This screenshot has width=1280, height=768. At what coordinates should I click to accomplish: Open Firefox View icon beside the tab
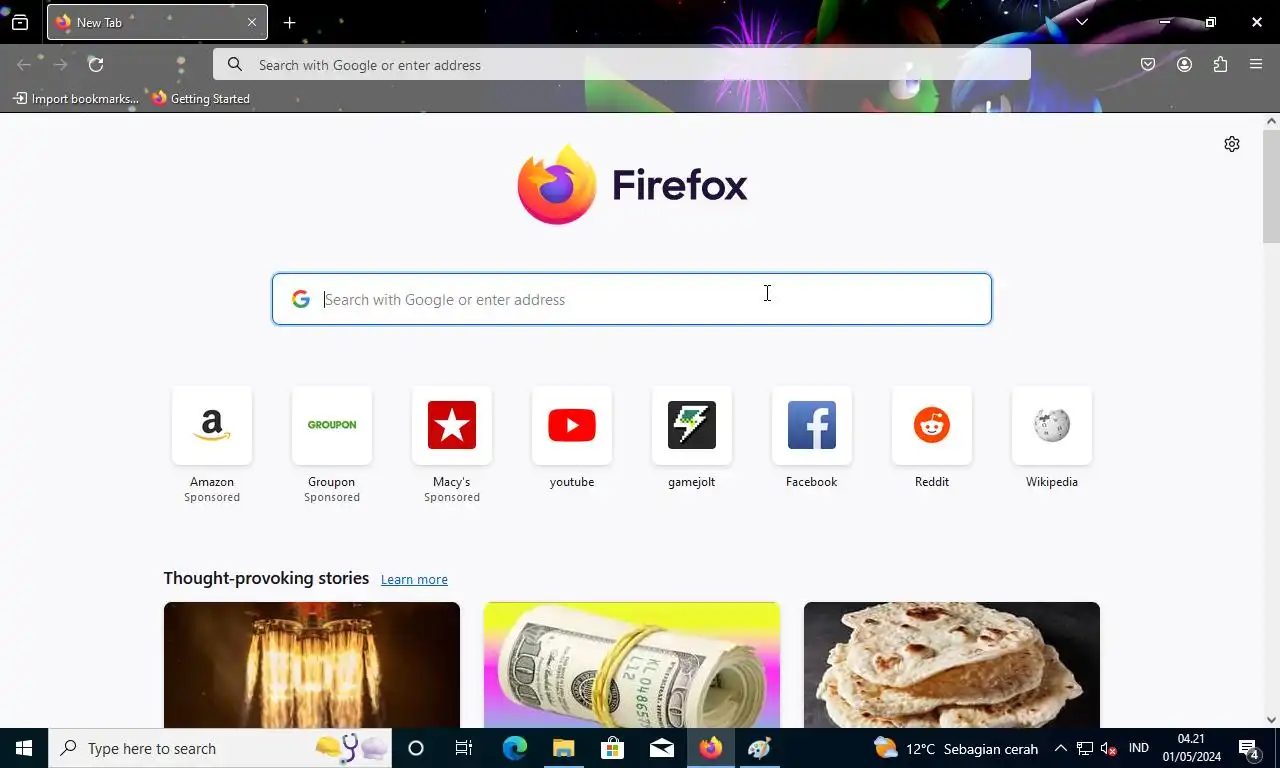20,22
